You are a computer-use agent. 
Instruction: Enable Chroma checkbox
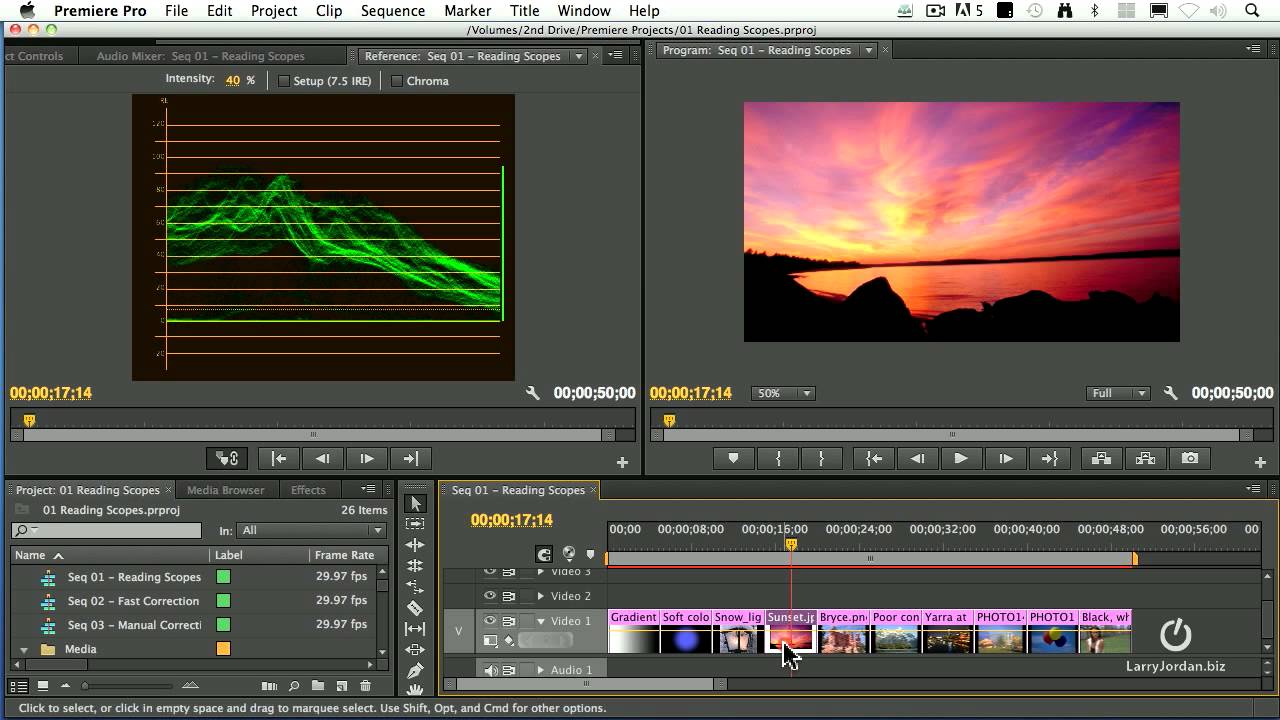point(397,81)
